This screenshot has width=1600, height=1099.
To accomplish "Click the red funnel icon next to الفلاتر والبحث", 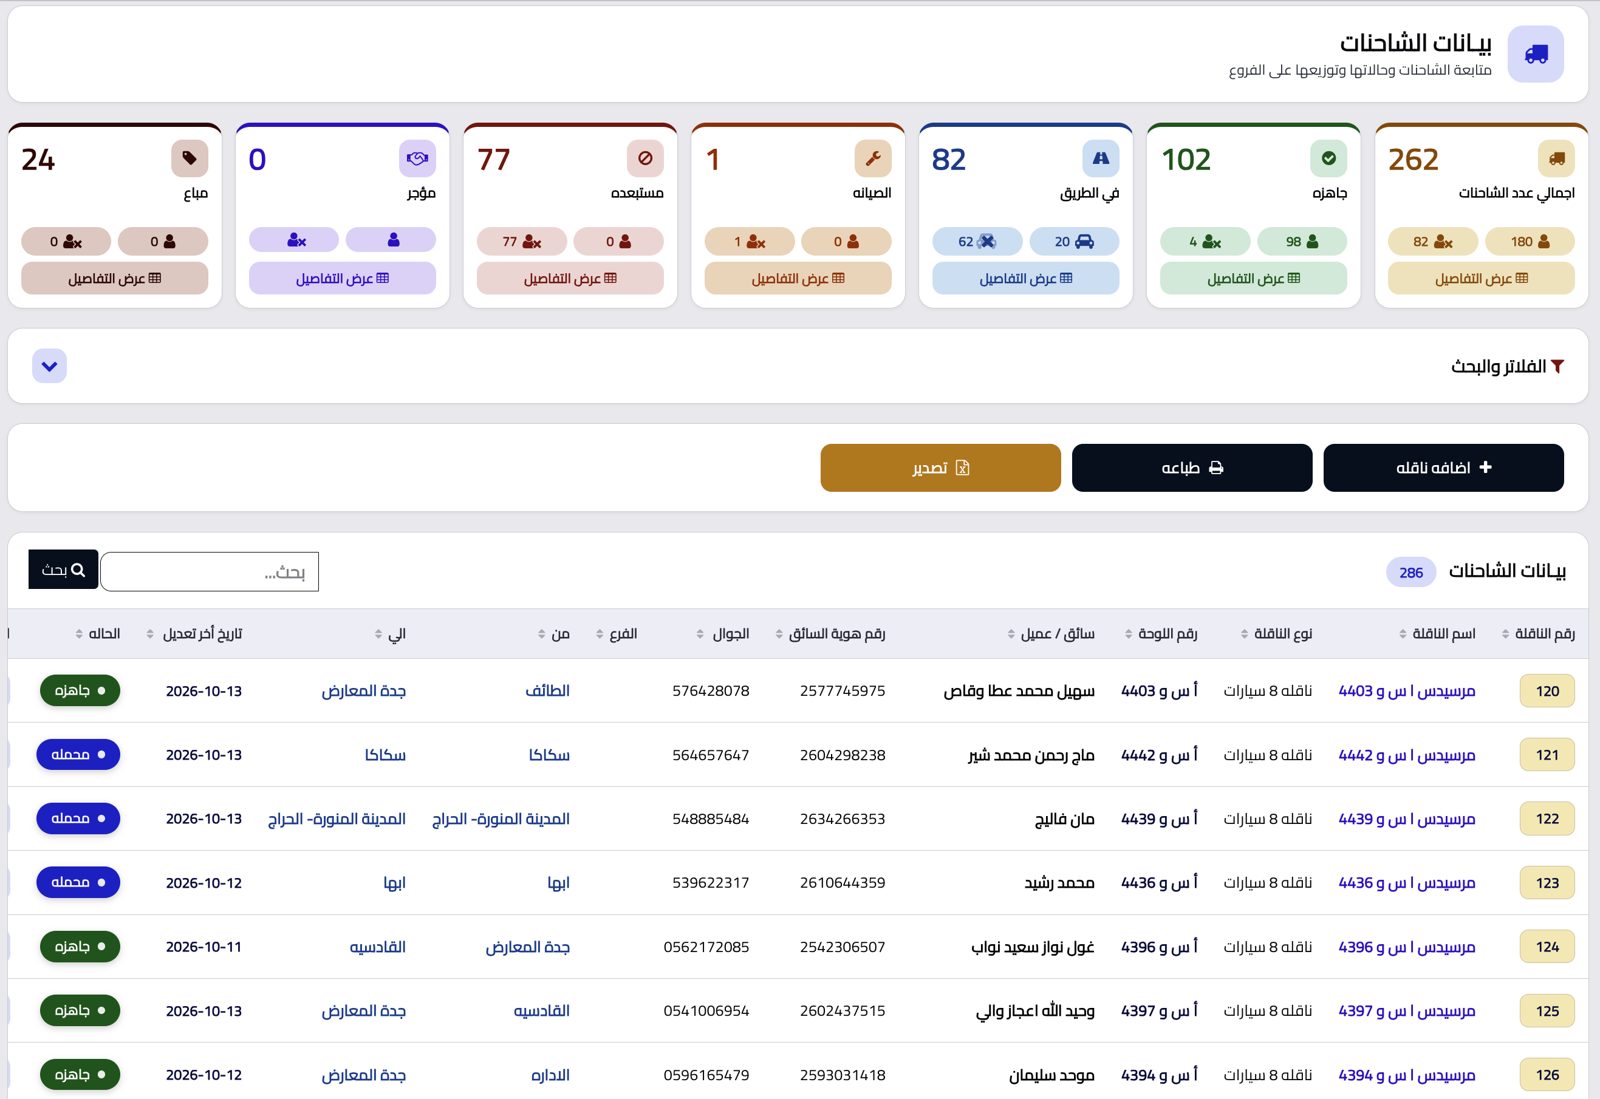I will pyautogui.click(x=1557, y=367).
